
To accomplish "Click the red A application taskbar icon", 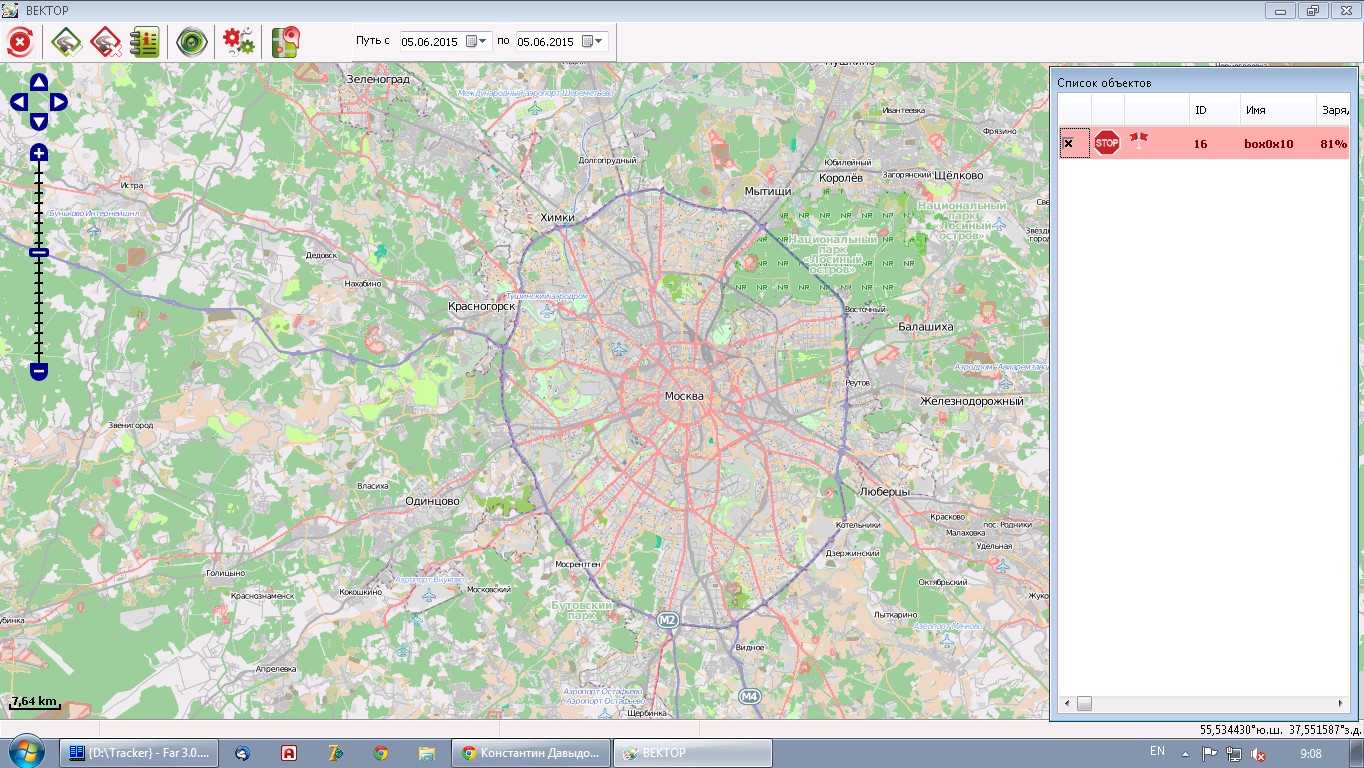I will coord(288,753).
